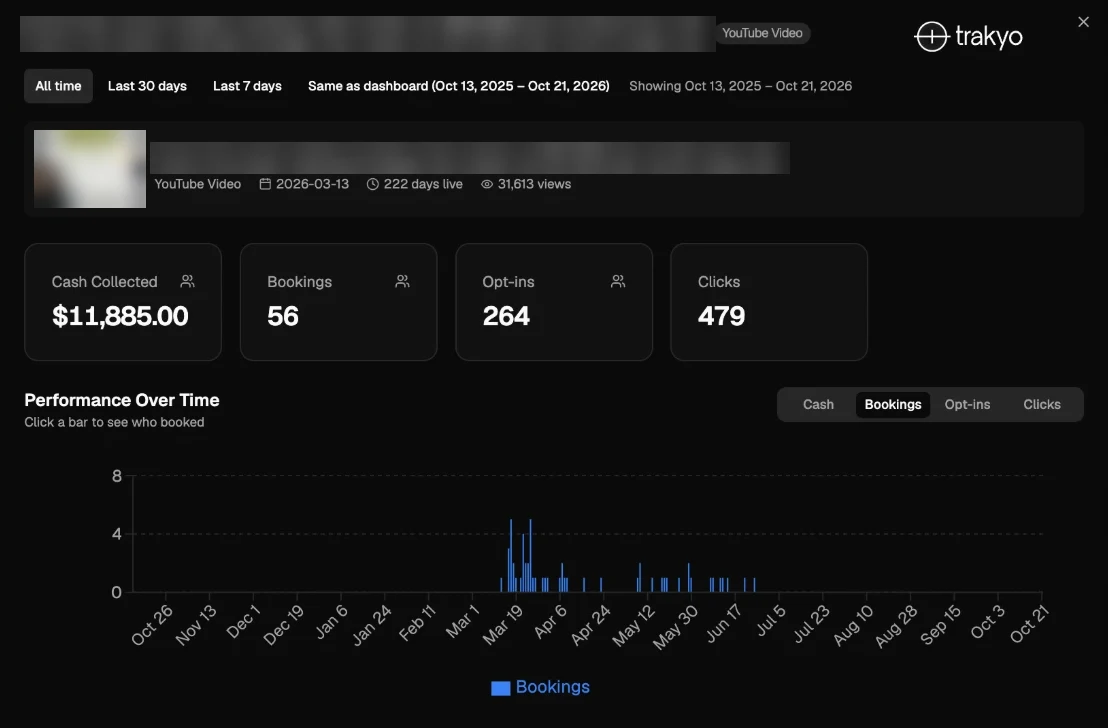The width and height of the screenshot is (1108, 728).
Task: Click the Bookings 56 card
Action: [338, 302]
